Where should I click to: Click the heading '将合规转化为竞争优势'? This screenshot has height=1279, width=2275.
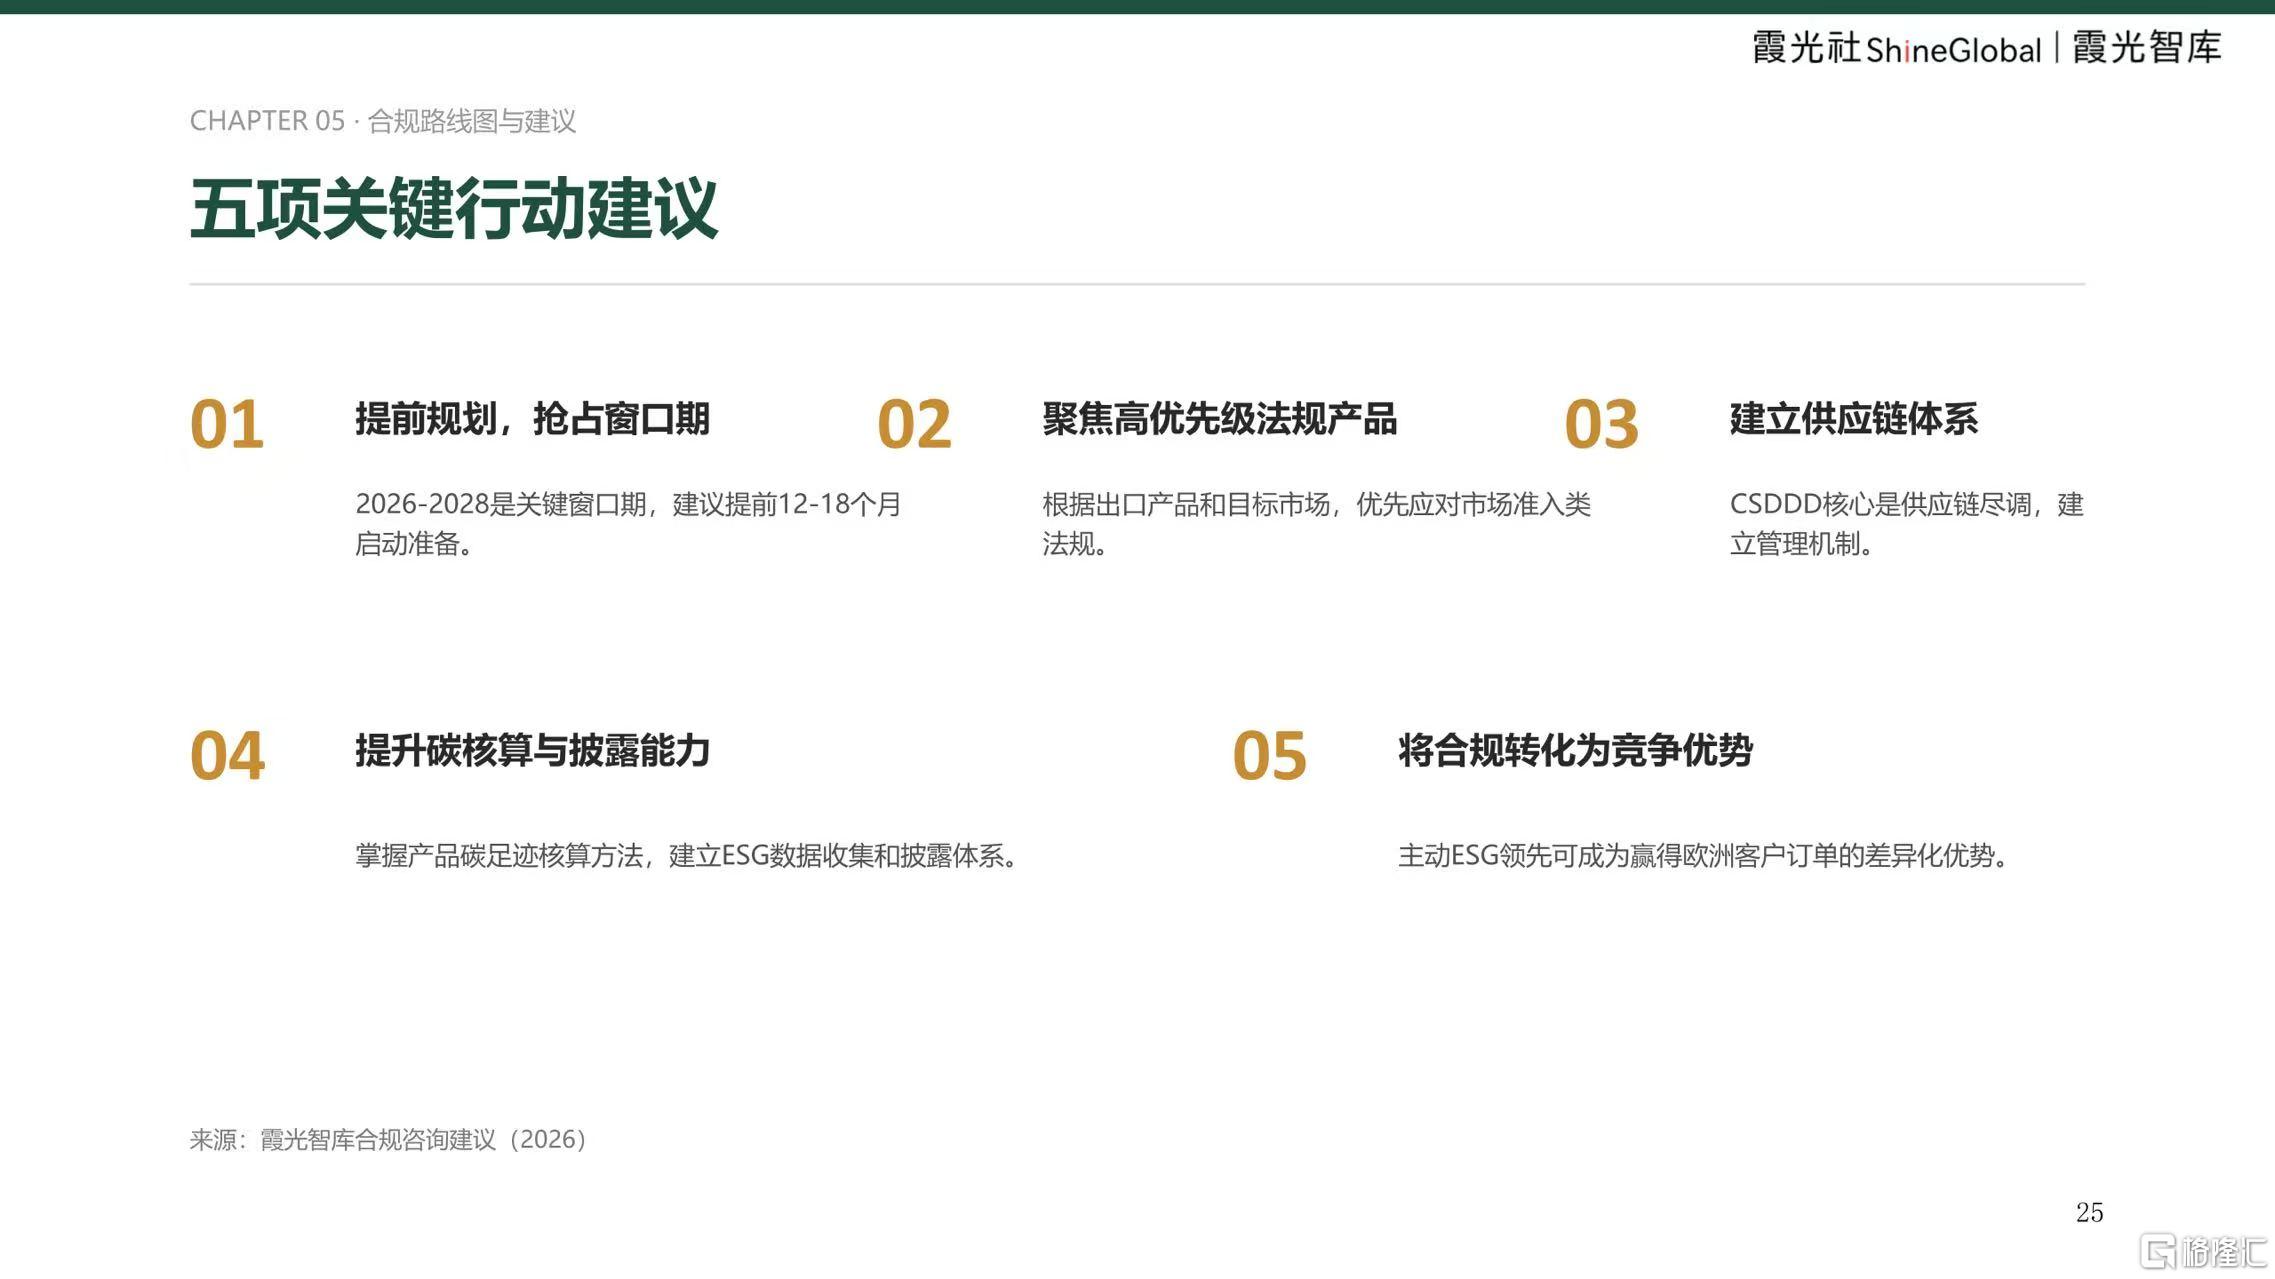click(x=1575, y=750)
